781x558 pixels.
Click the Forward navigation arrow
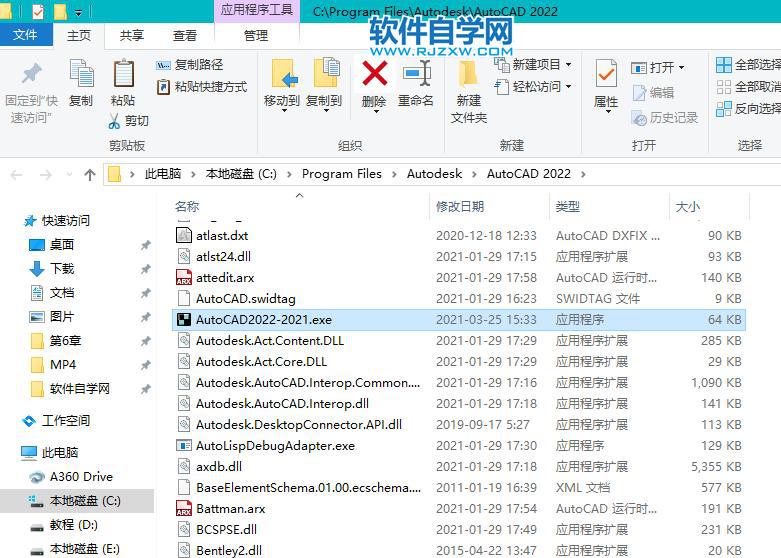[45, 175]
